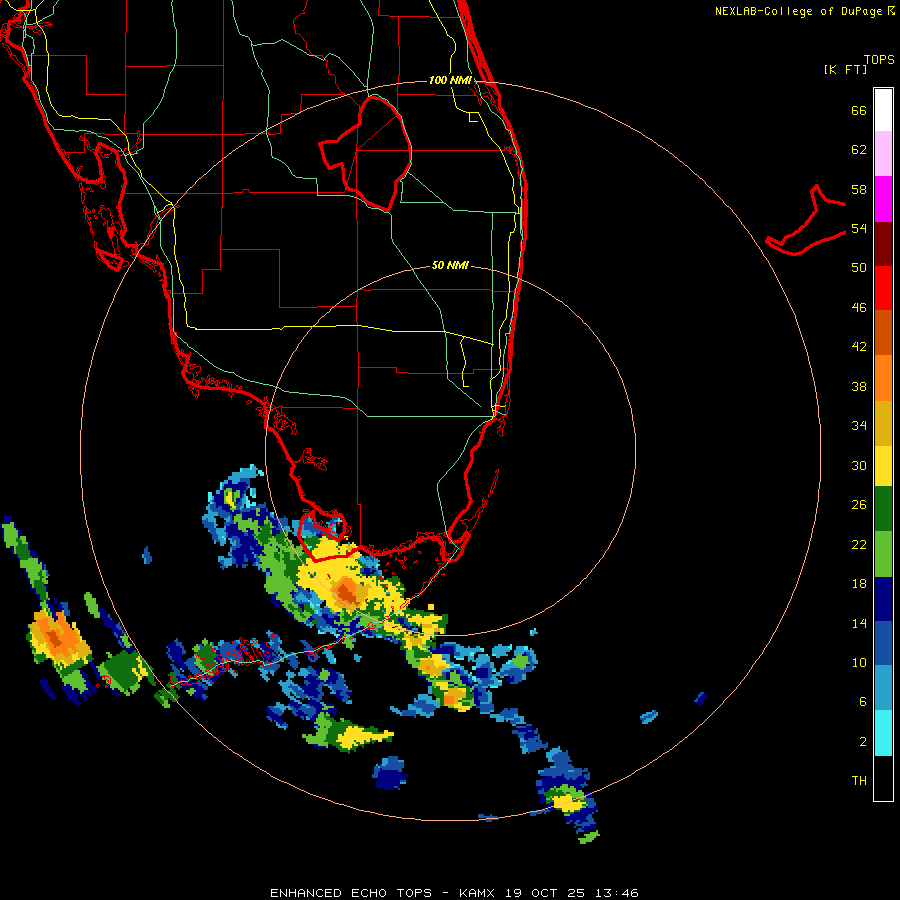Click the [K FT] units label
The image size is (900, 900).
point(845,69)
